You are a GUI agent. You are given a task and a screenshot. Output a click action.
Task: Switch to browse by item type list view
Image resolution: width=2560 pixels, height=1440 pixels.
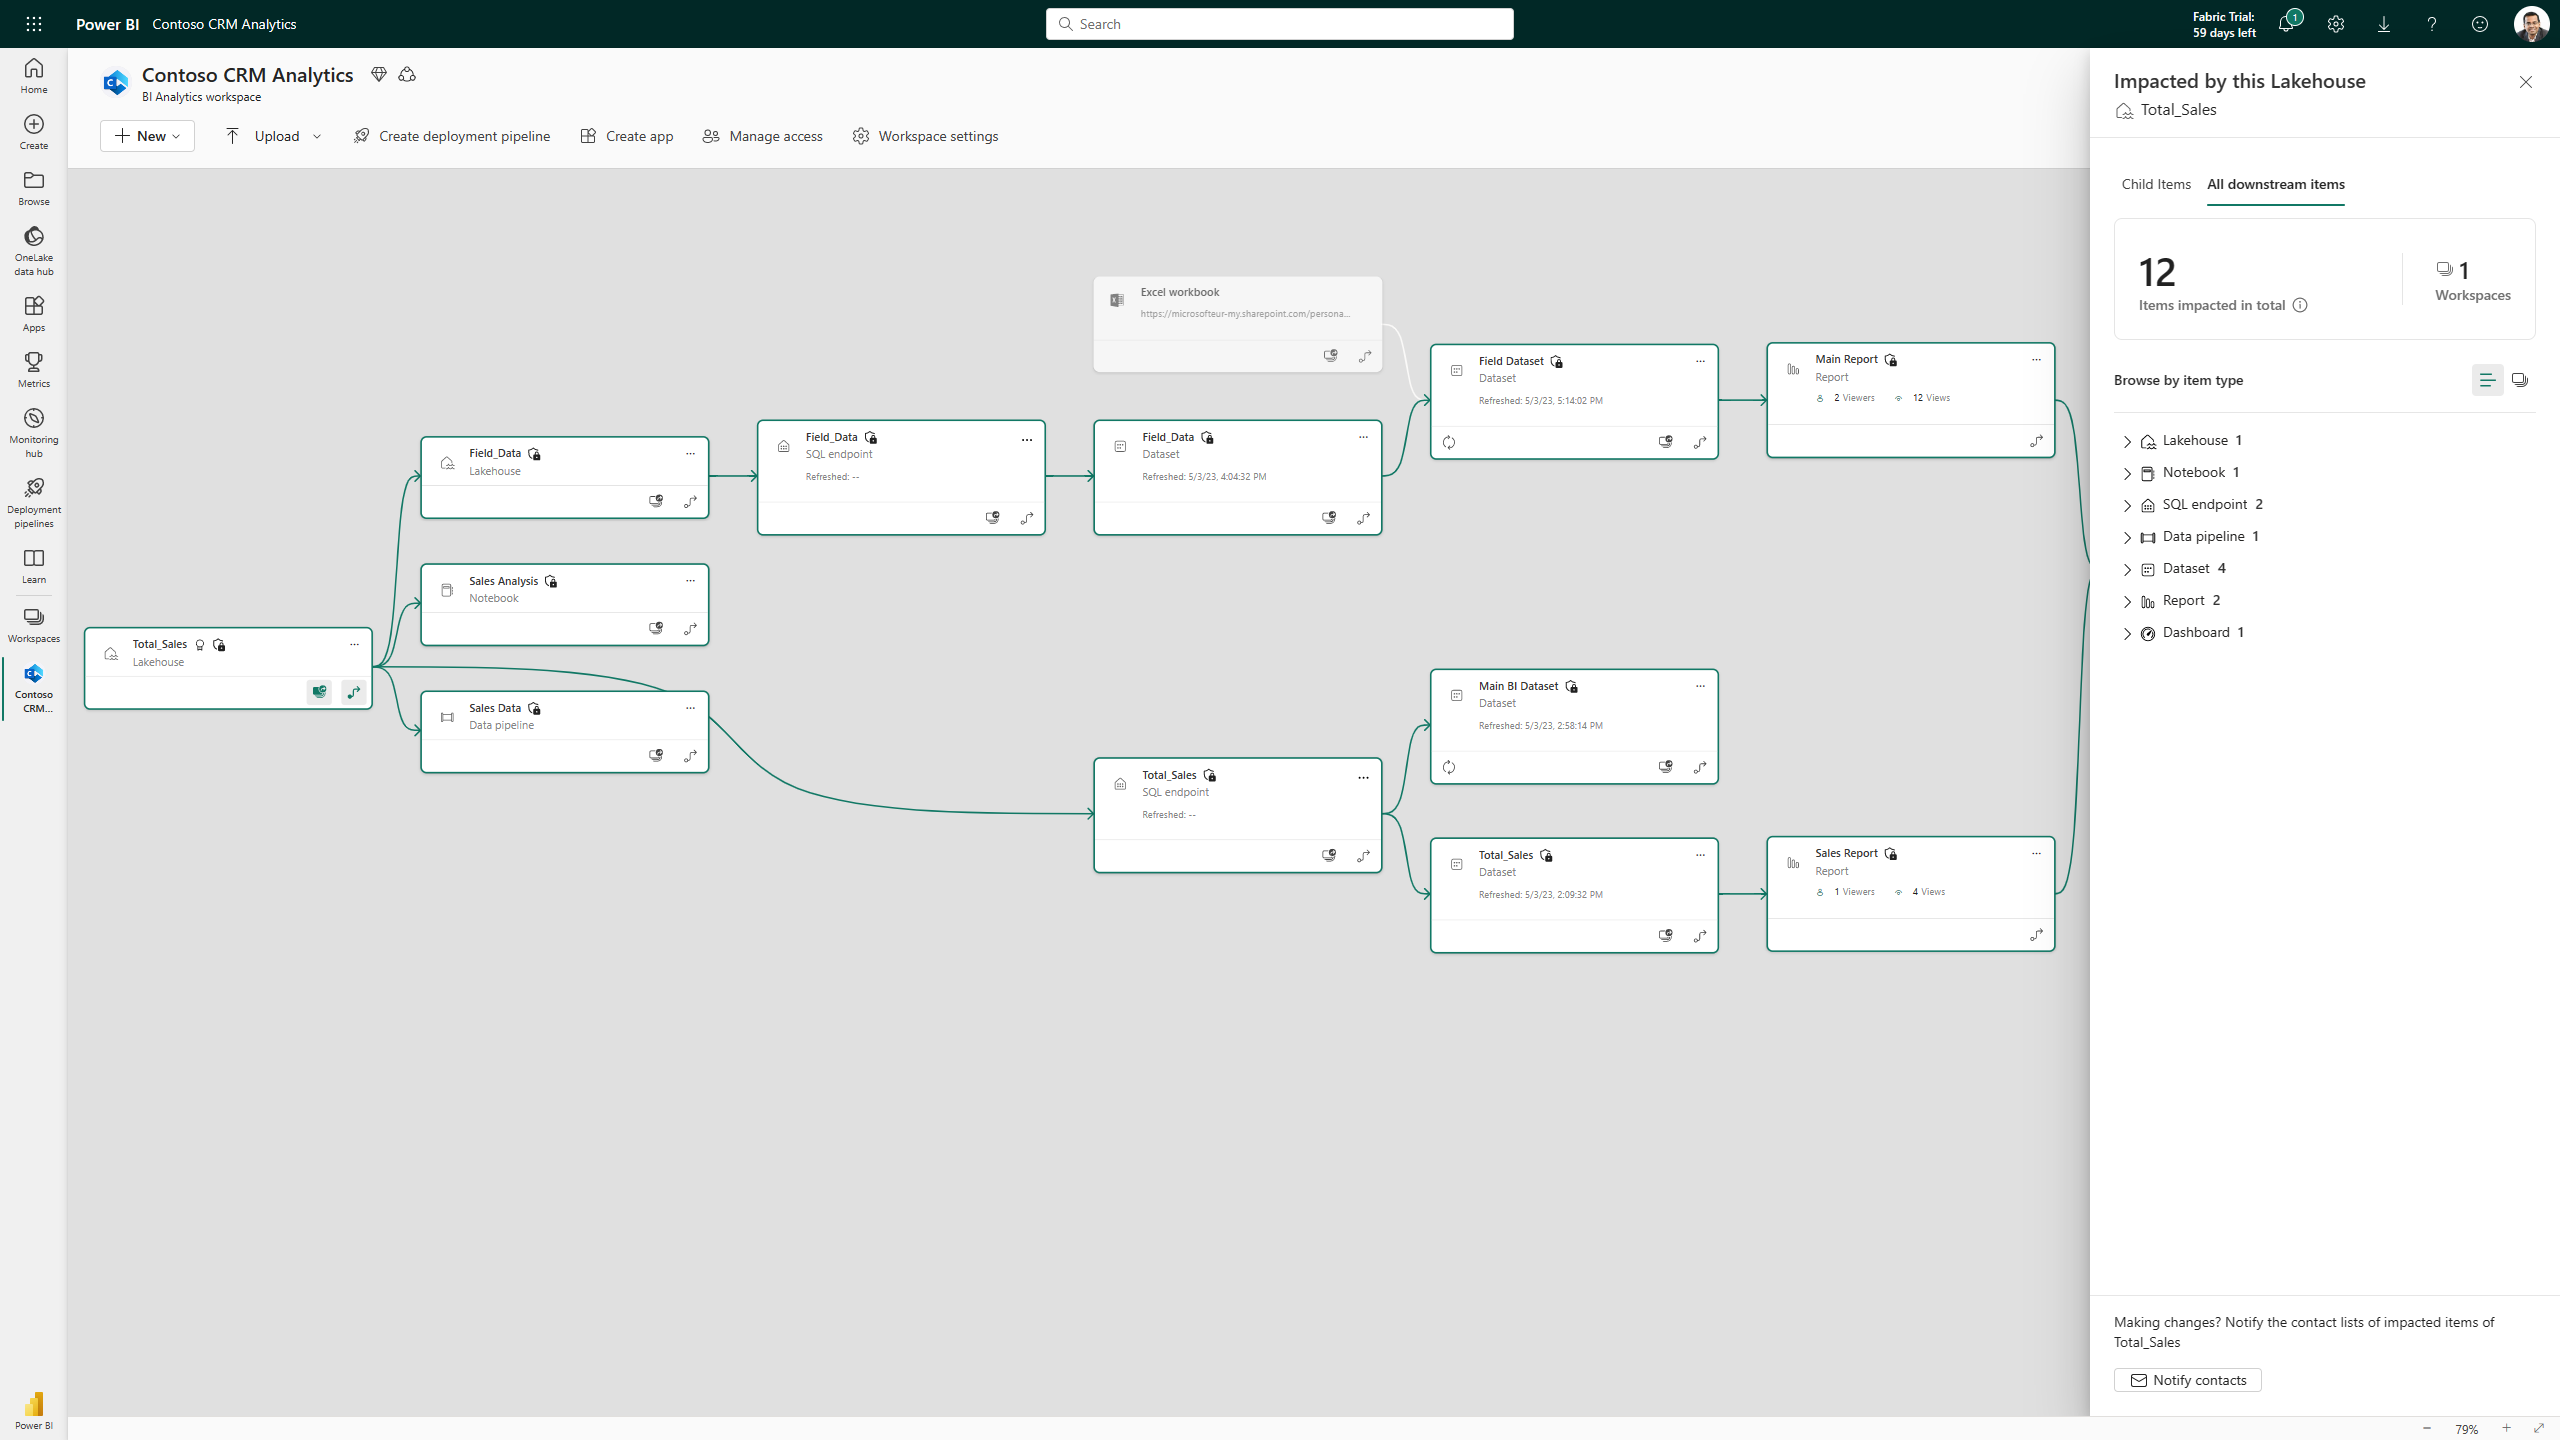click(2487, 380)
